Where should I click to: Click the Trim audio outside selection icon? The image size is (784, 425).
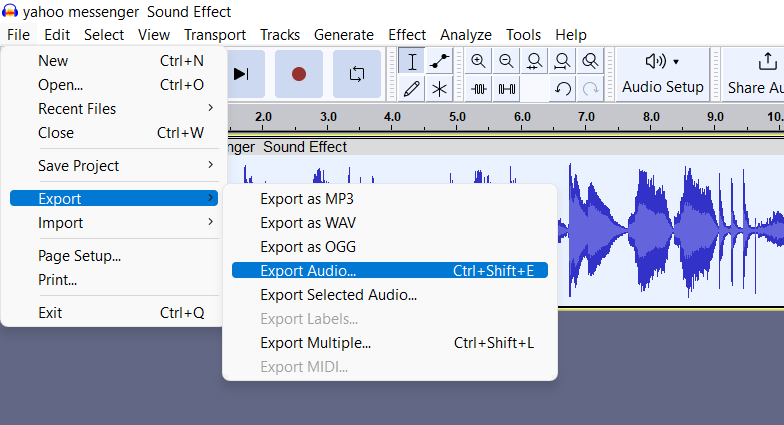tap(479, 88)
